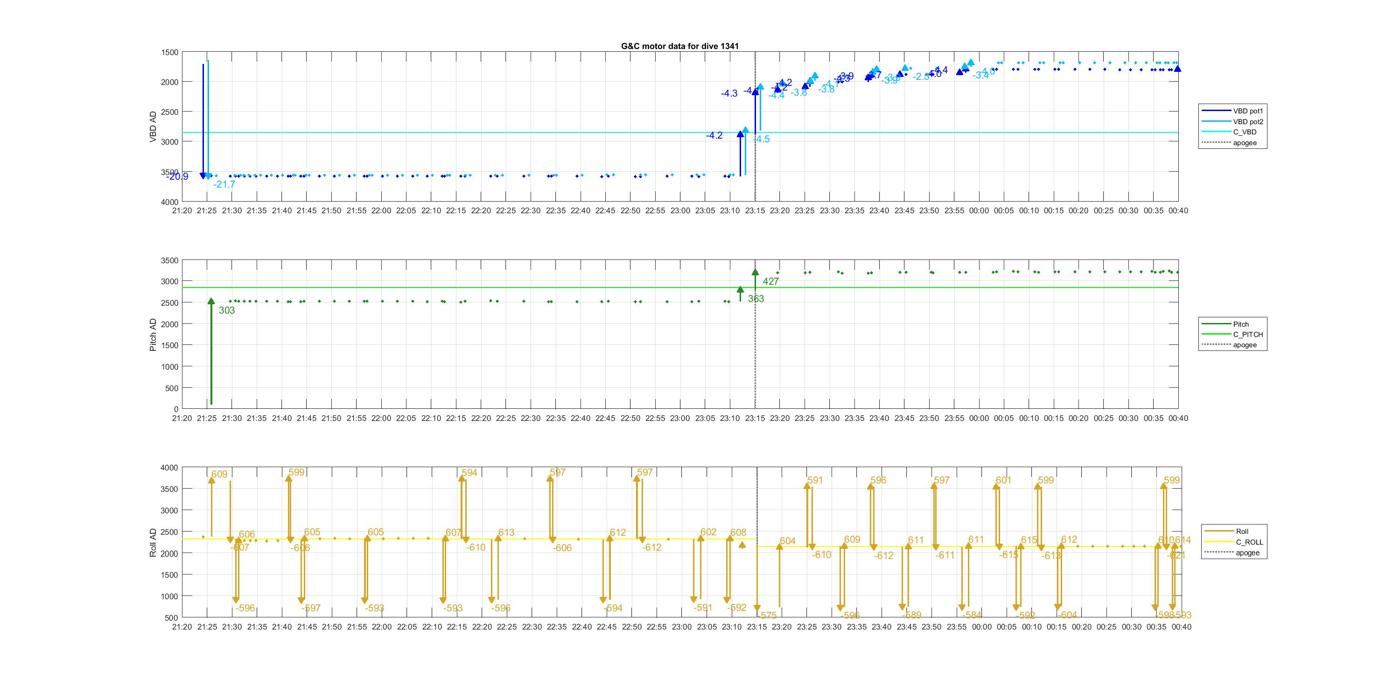Click the "602" roll data label
Image resolution: width=1400 pixels, height=693 pixels.
(709, 533)
